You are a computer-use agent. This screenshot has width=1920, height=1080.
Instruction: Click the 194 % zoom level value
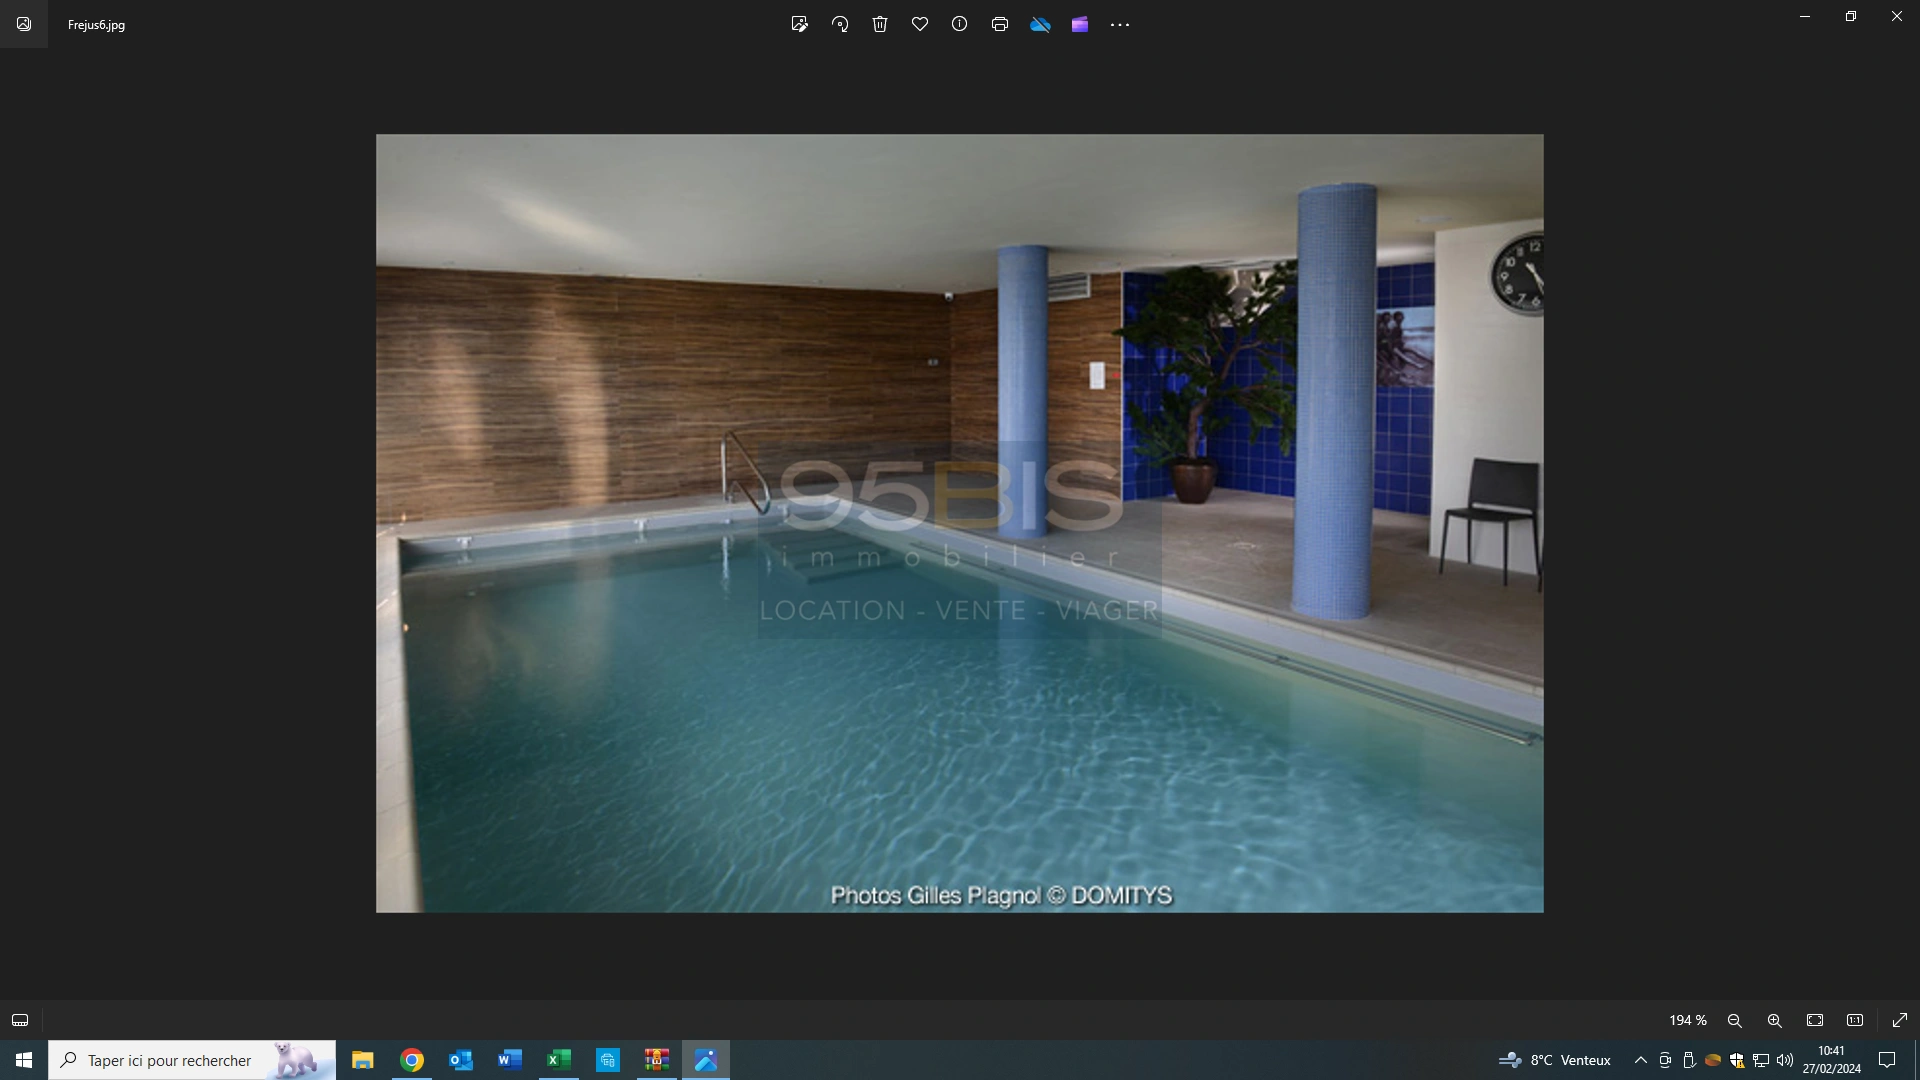[x=1688, y=1020]
